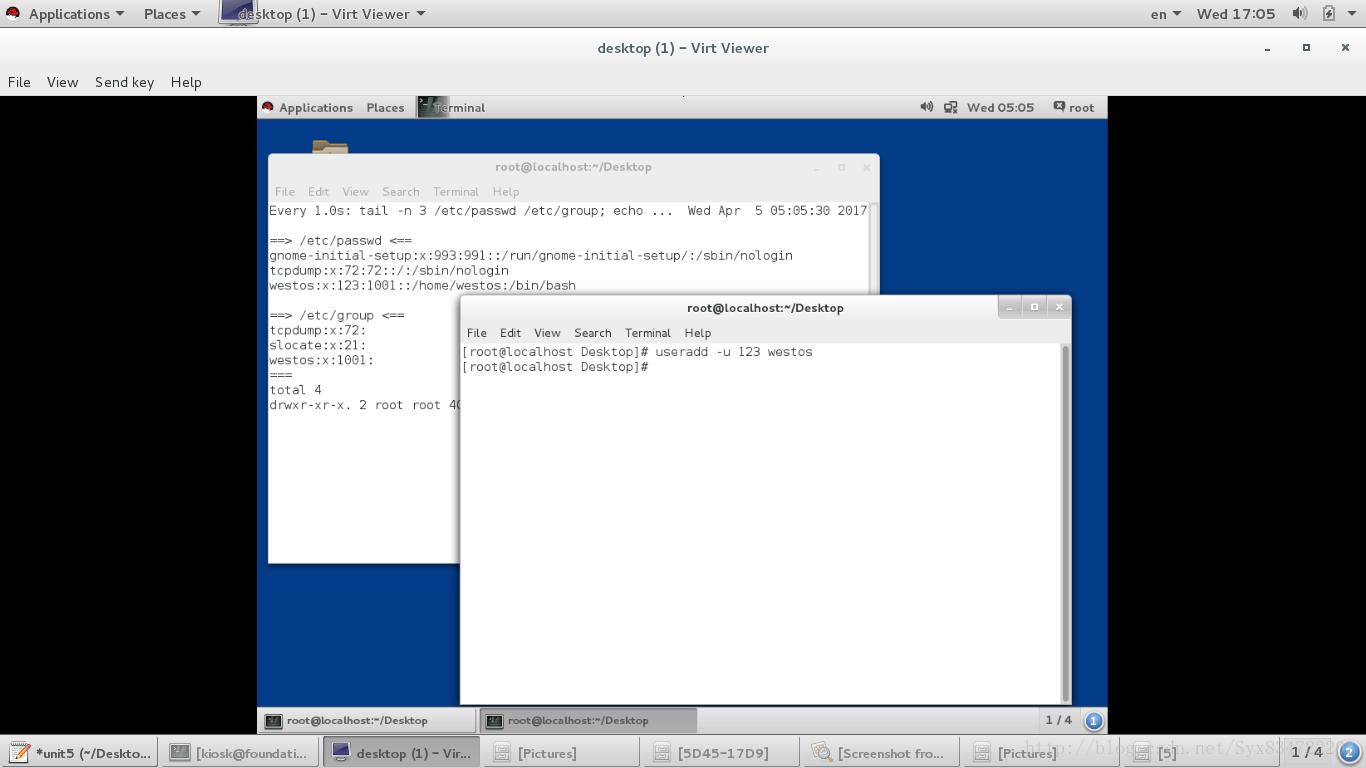Click the host battery status icon
Image resolution: width=1366 pixels, height=768 pixels.
[1329, 14]
